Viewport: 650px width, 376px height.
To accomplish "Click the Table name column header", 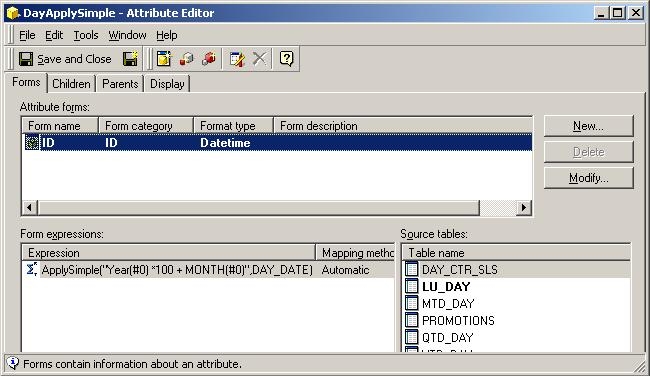I will coord(516,252).
